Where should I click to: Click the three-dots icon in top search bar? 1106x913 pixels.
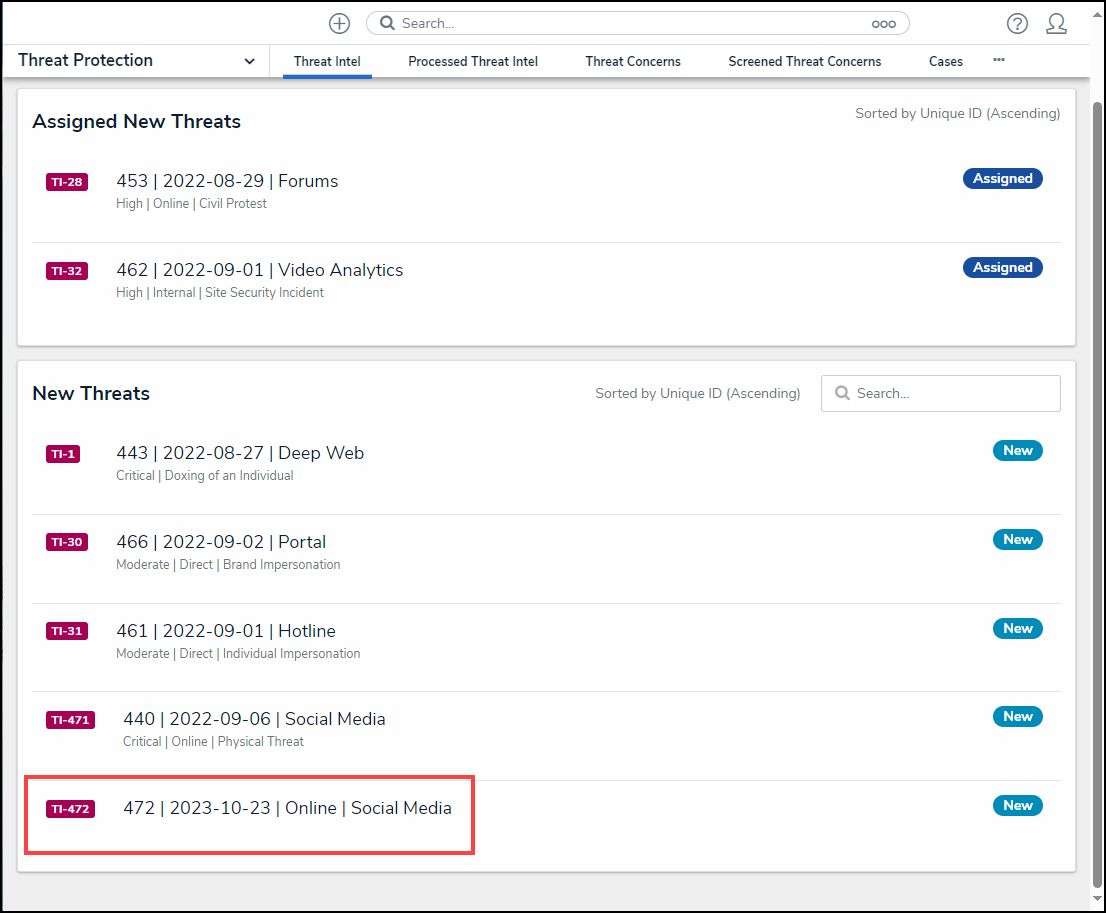[883, 24]
